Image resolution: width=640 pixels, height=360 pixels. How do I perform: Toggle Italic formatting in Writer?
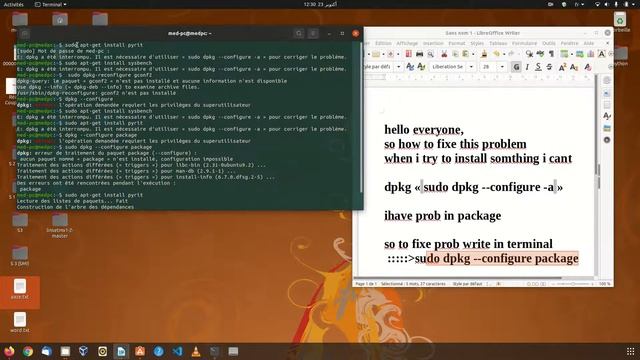click(527, 67)
